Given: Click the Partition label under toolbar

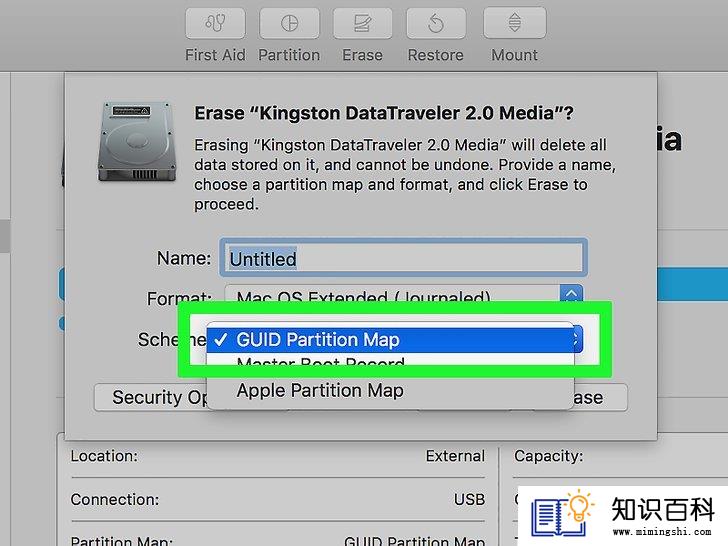Looking at the screenshot, I should 289,55.
